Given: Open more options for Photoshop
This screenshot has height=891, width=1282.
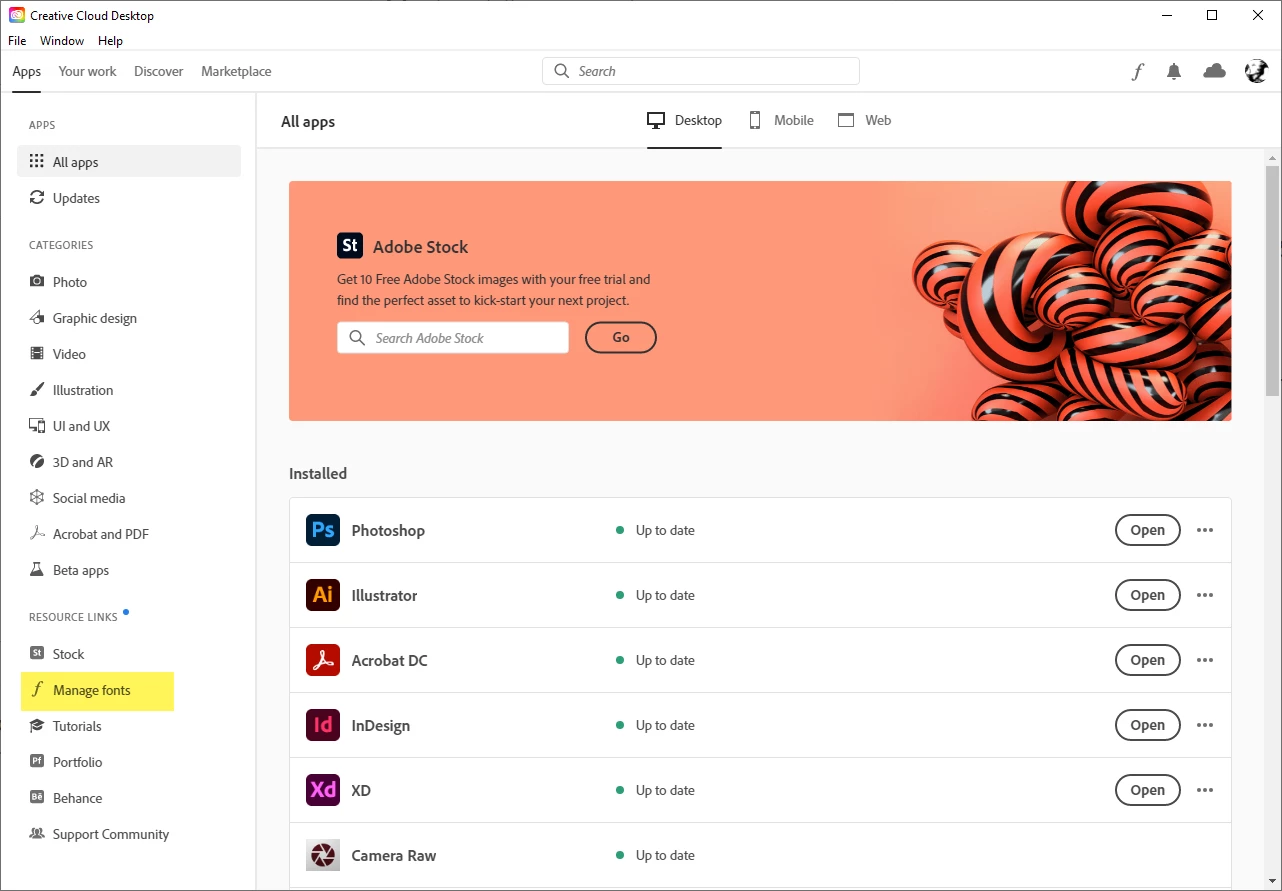Looking at the screenshot, I should (1205, 530).
